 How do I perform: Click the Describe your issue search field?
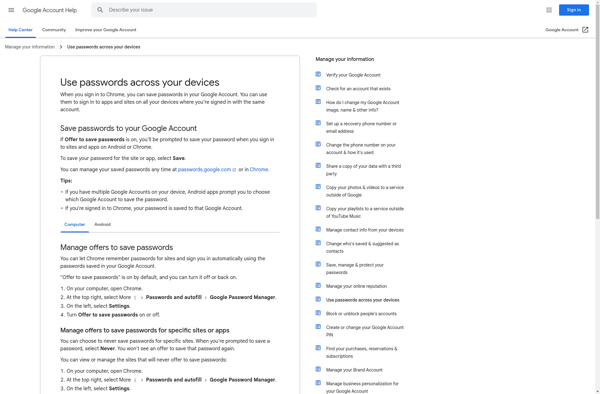click(204, 10)
